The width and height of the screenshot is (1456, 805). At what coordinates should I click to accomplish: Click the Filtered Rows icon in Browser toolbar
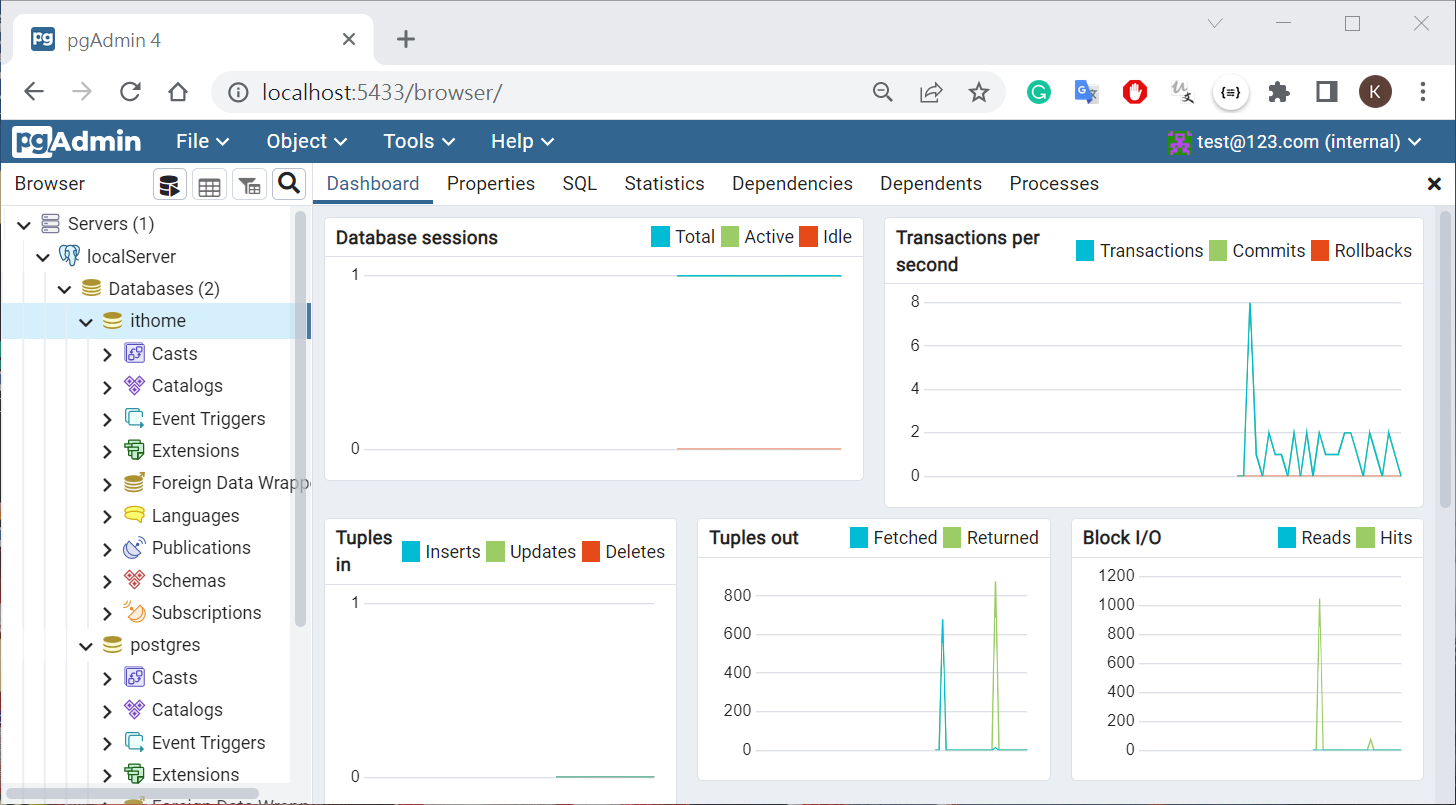click(249, 185)
